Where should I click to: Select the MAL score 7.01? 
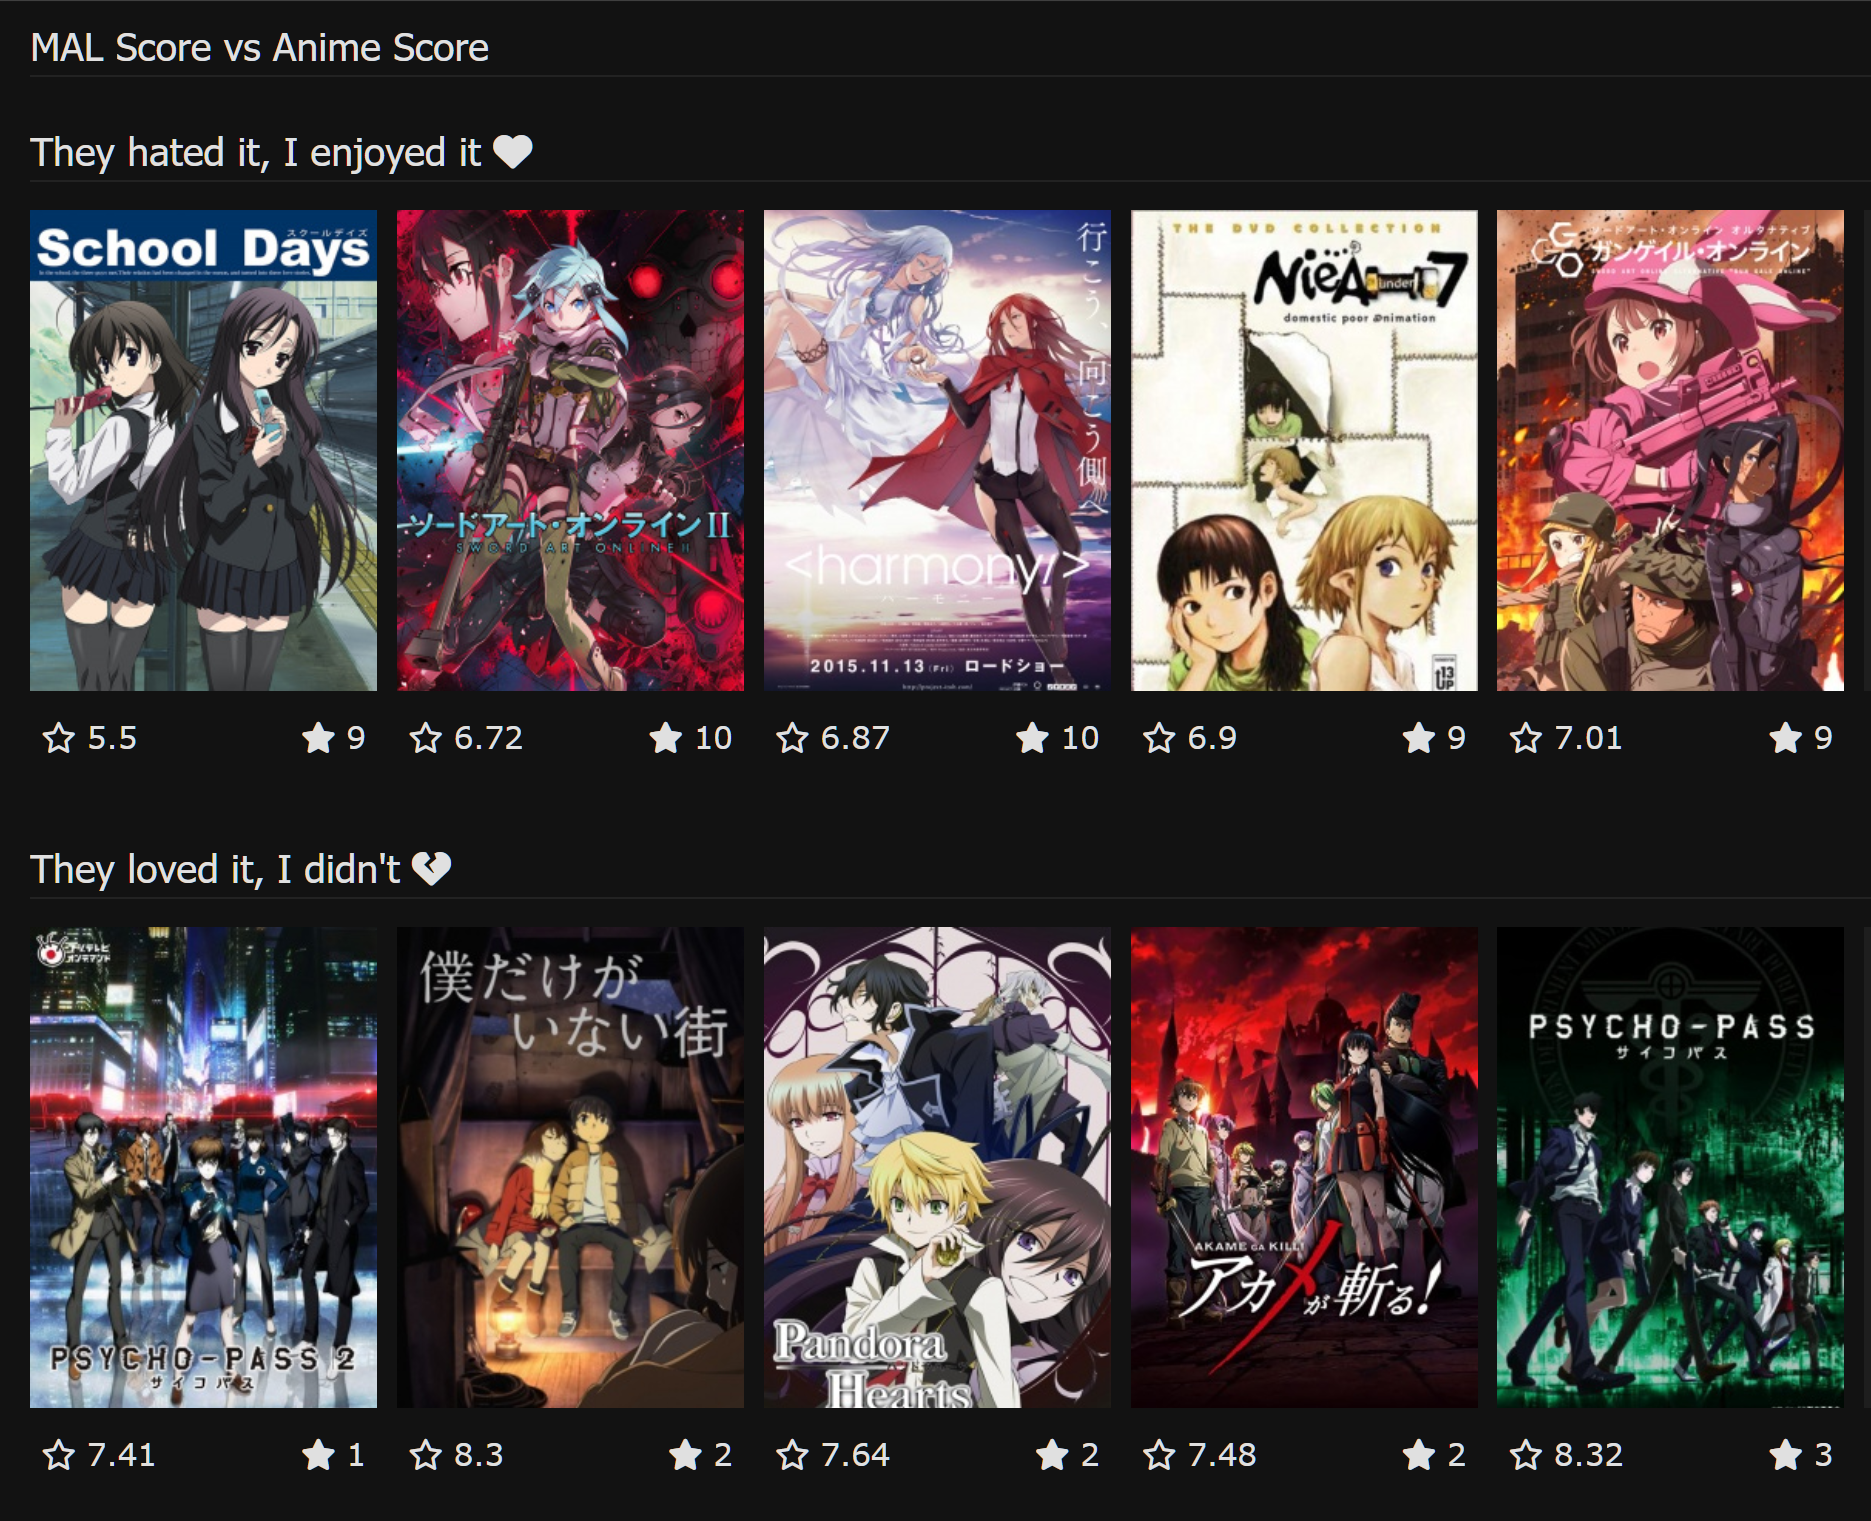(1589, 738)
